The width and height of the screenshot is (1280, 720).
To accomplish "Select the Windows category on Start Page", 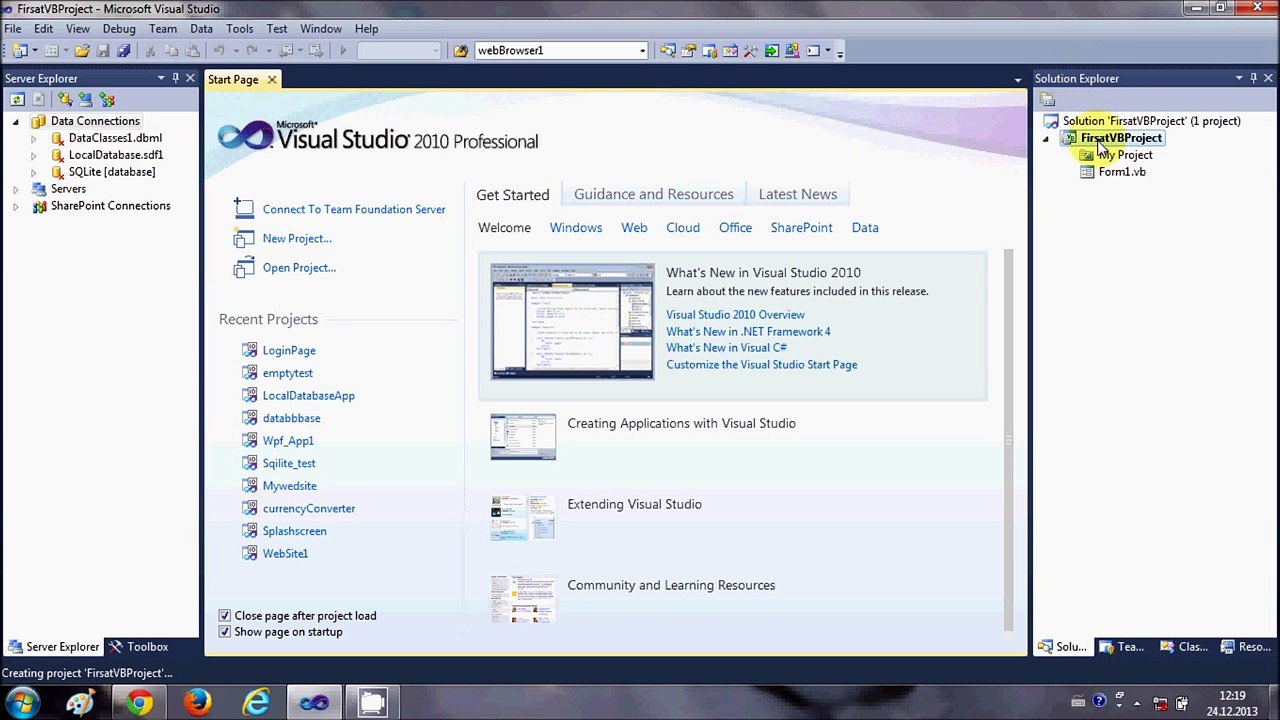I will point(576,228).
